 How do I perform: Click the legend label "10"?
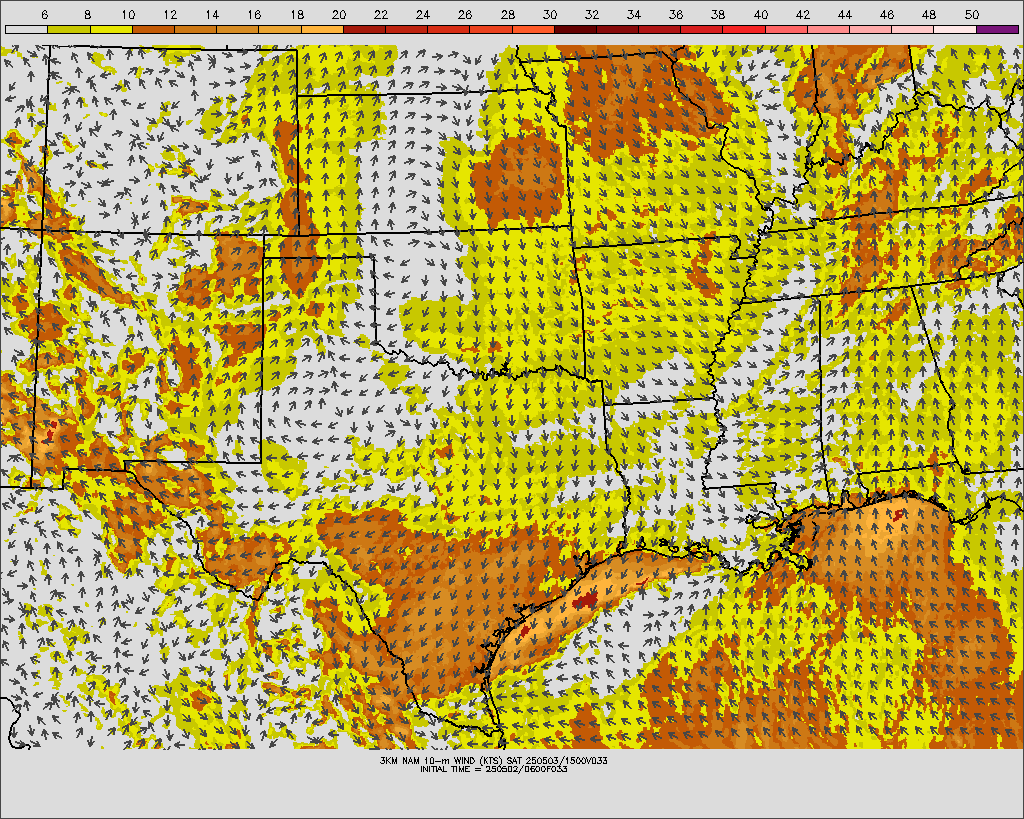pyautogui.click(x=128, y=14)
